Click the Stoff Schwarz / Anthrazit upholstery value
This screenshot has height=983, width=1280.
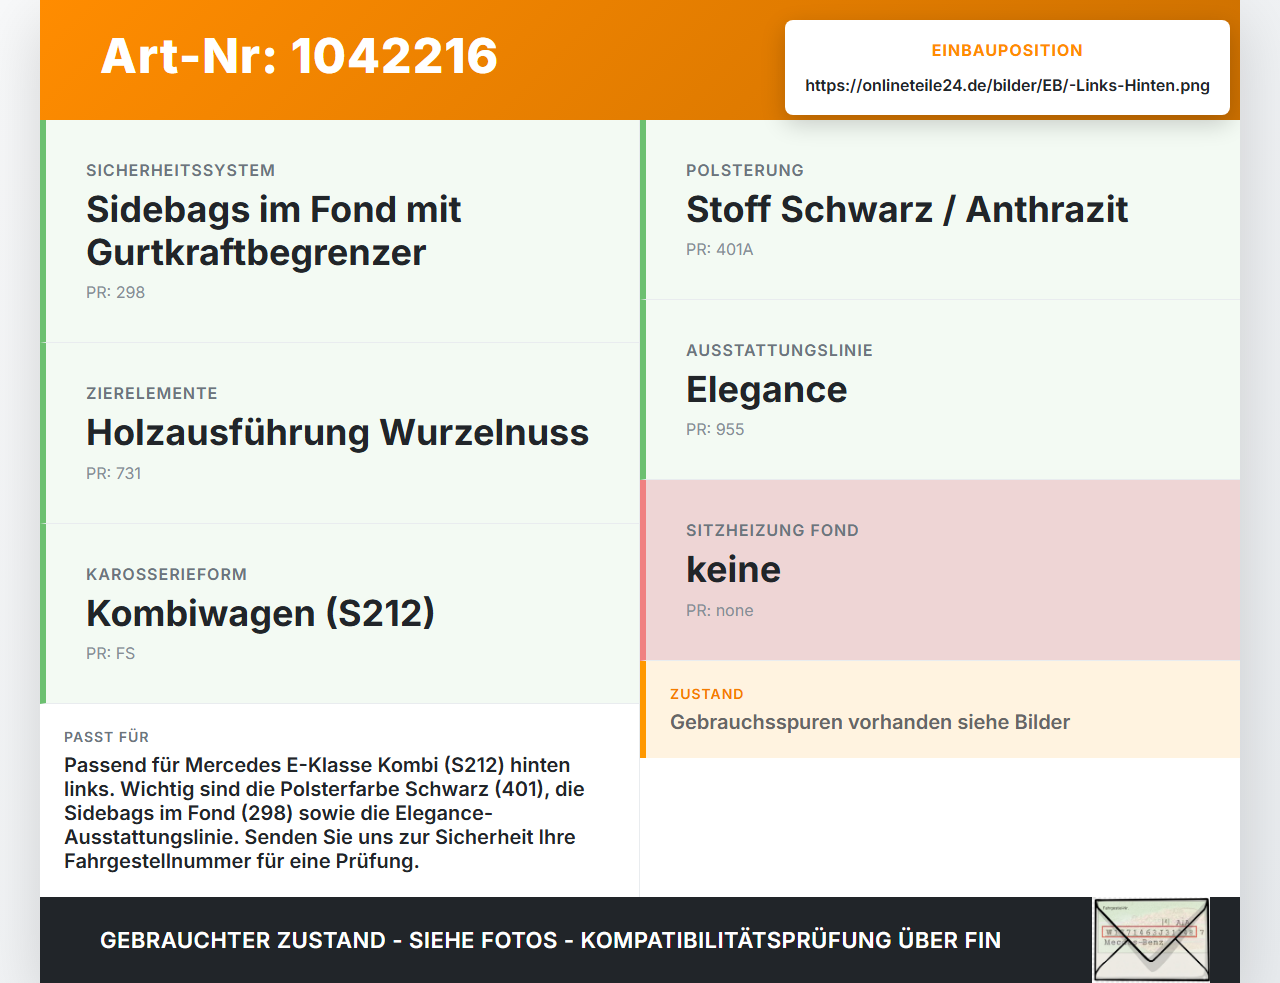click(907, 209)
